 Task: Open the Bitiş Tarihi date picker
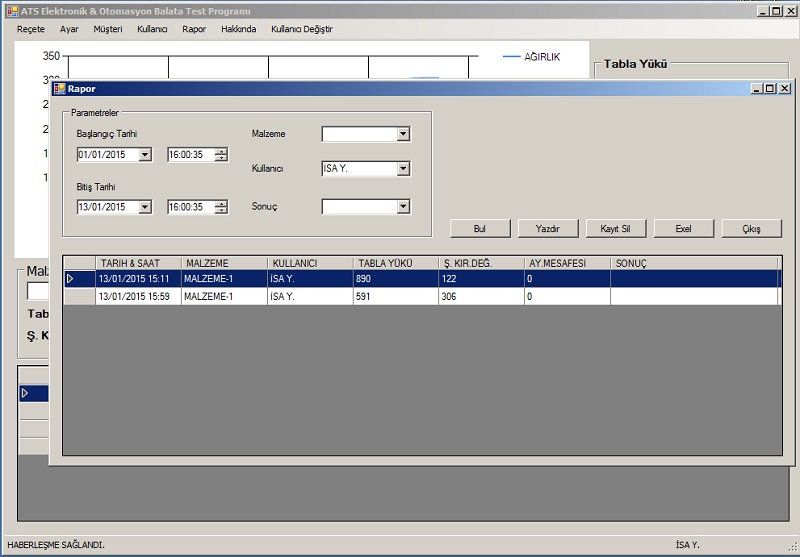[x=145, y=207]
